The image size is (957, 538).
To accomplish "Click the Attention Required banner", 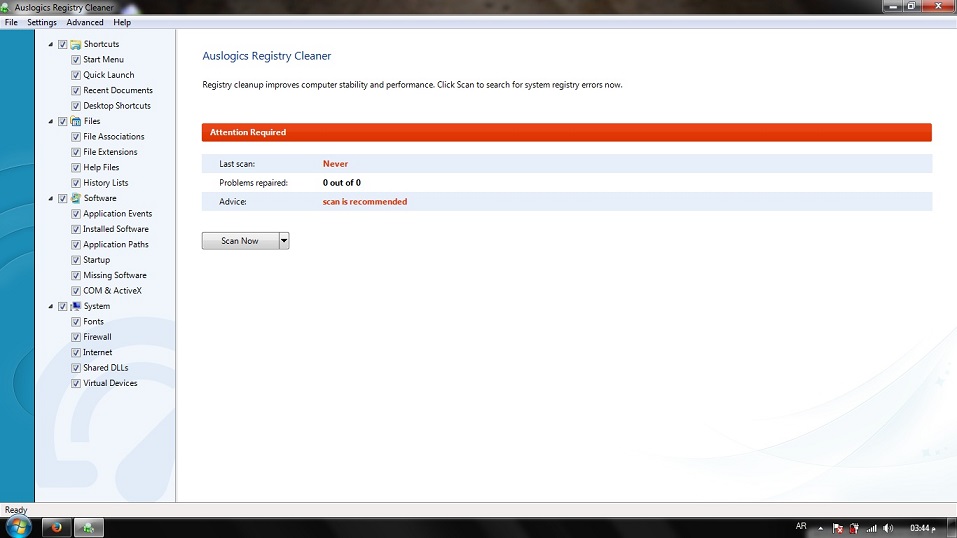I will (x=566, y=132).
